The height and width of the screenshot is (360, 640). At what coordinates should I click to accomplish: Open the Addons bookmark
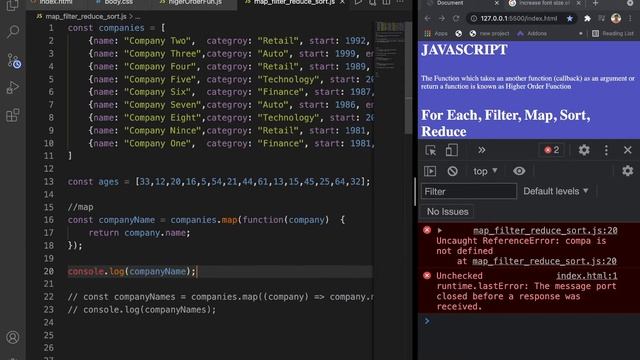[532, 33]
